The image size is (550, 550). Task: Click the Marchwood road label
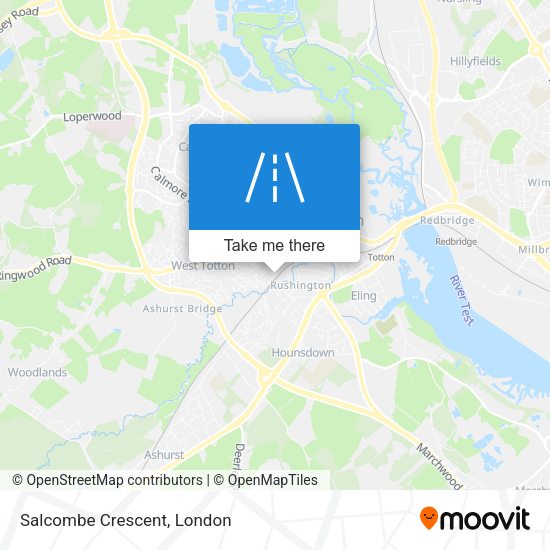(439, 466)
